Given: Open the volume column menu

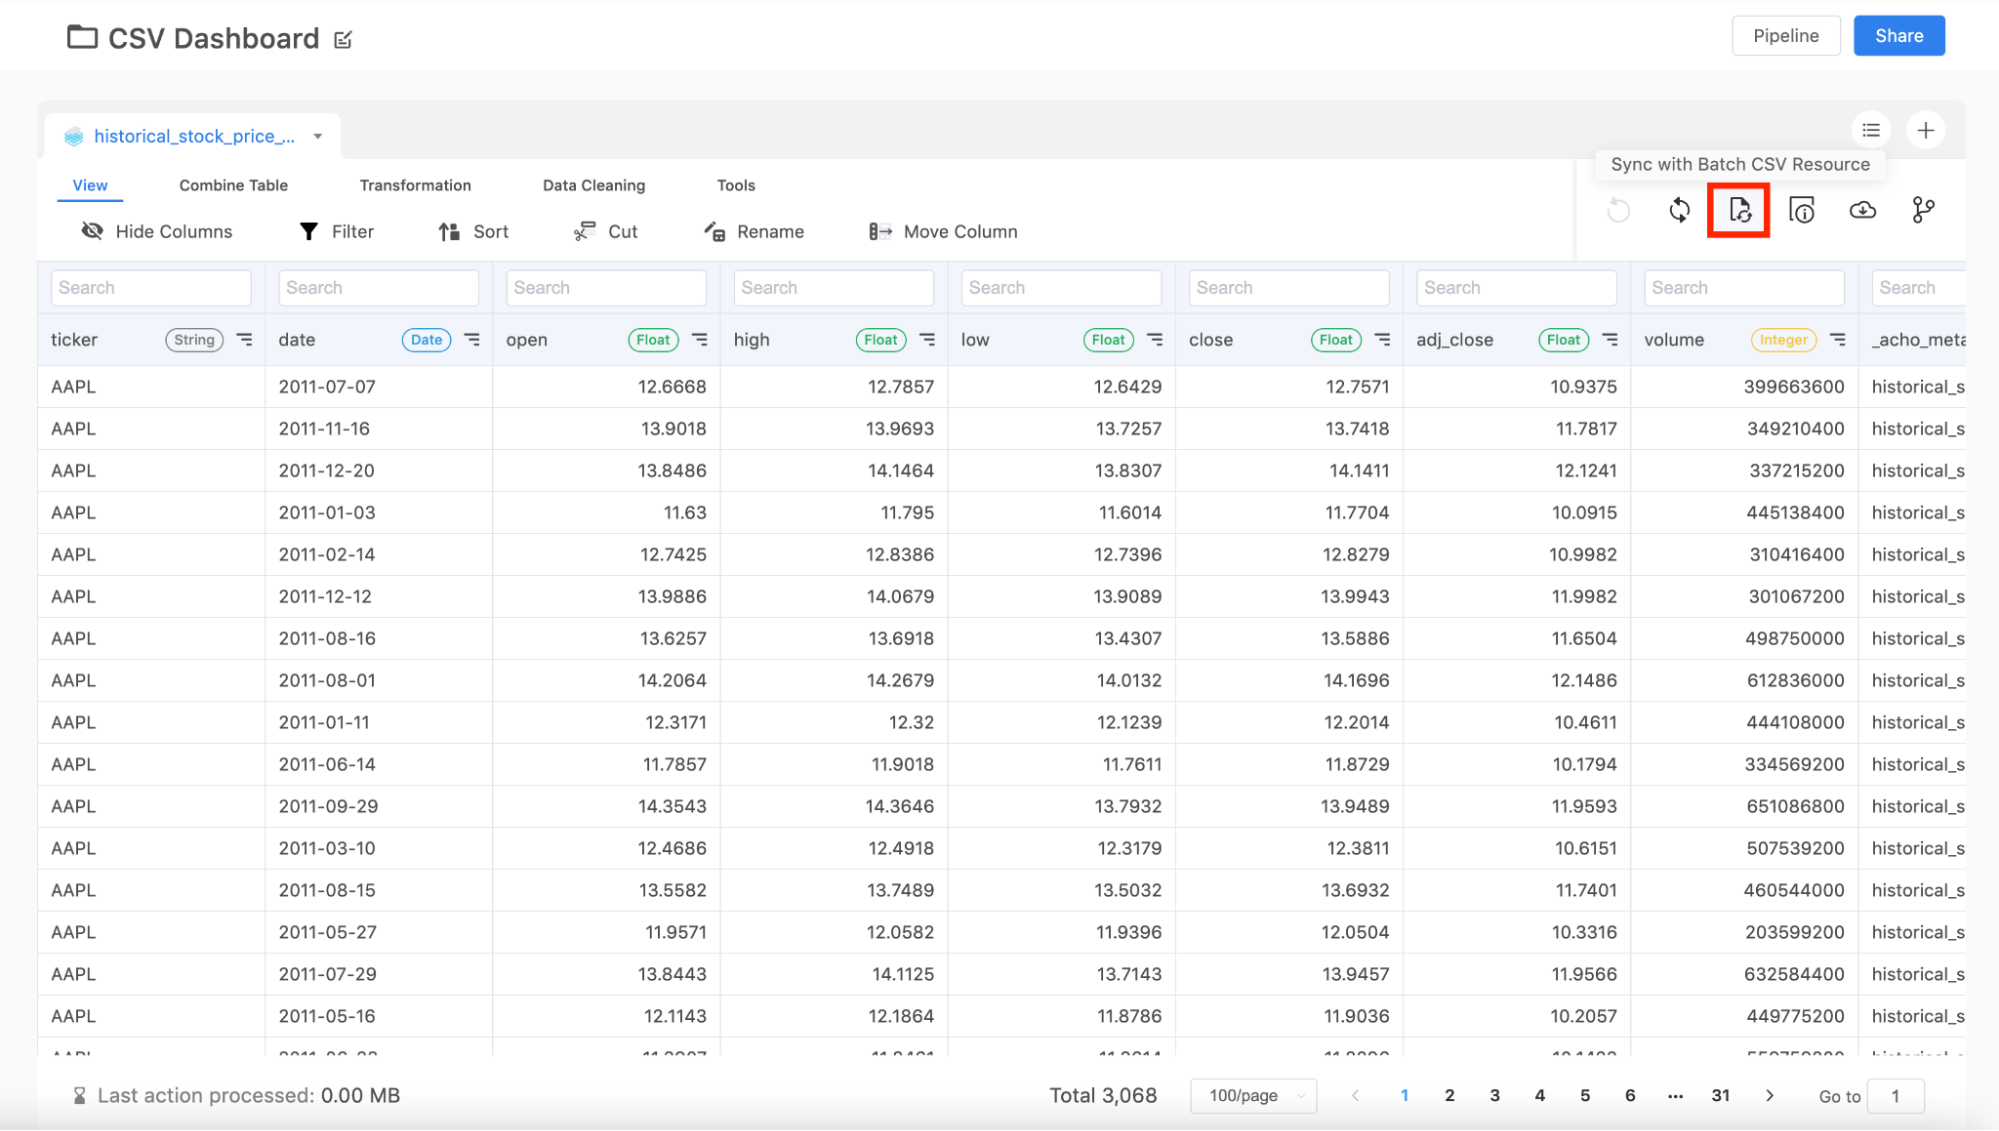Looking at the screenshot, I should pos(1838,340).
